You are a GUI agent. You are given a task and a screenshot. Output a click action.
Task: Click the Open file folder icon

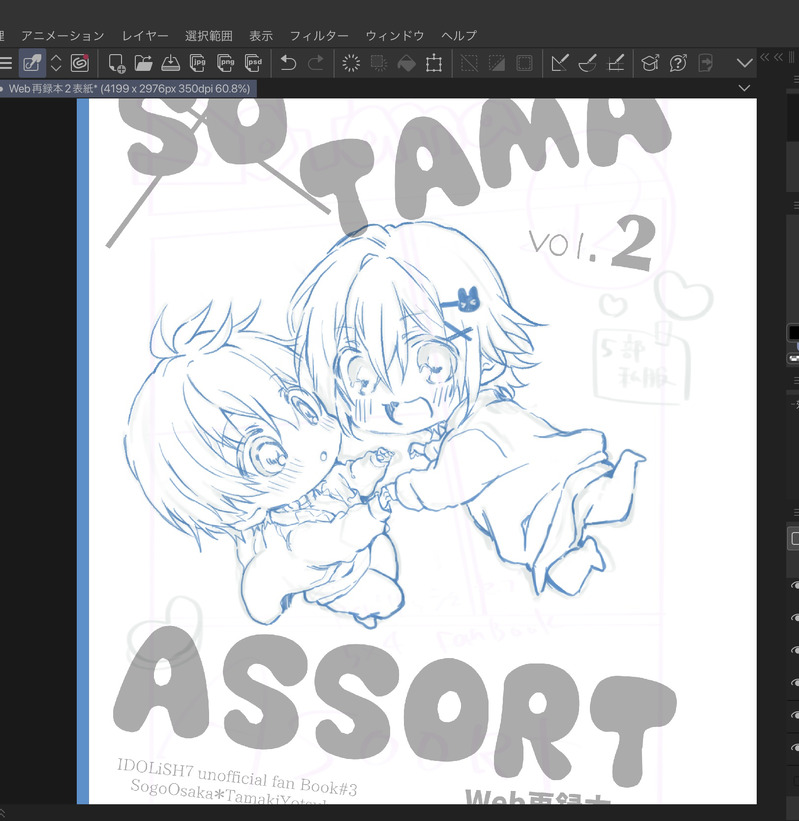tap(143, 63)
